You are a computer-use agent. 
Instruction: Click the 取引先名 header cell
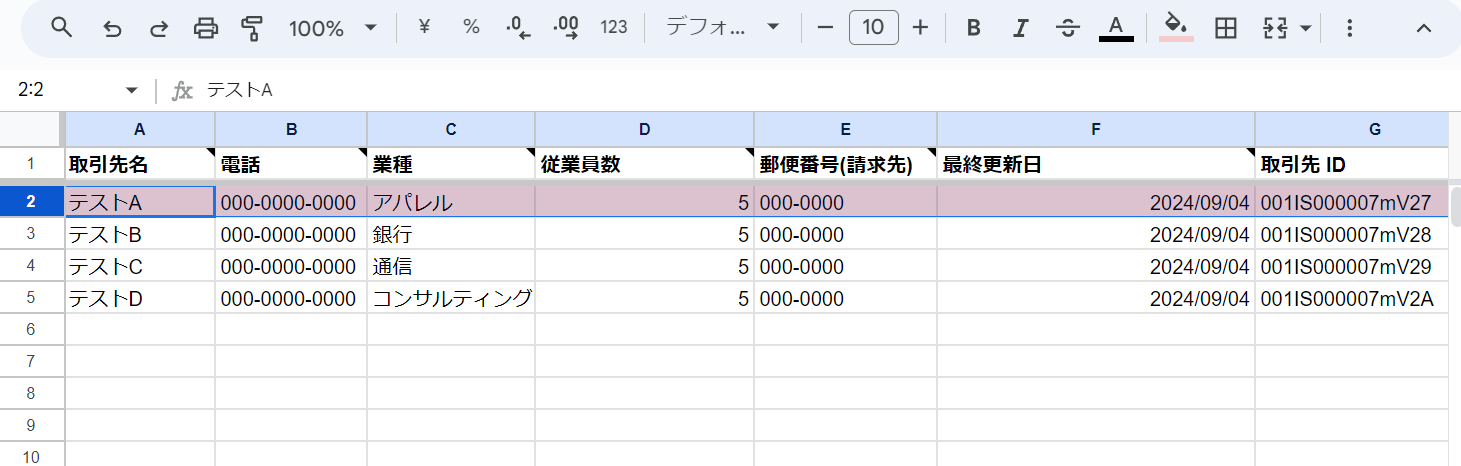(140, 164)
